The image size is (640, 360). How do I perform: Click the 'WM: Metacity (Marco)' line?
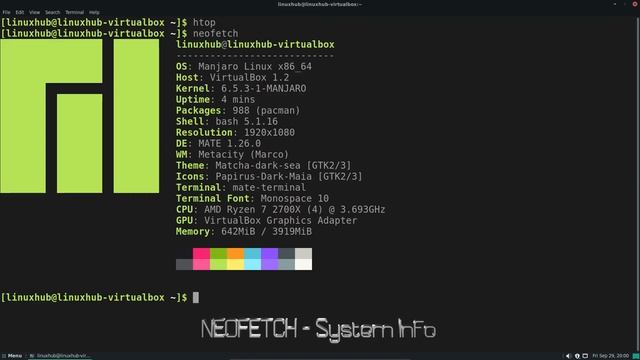[x=232, y=155]
